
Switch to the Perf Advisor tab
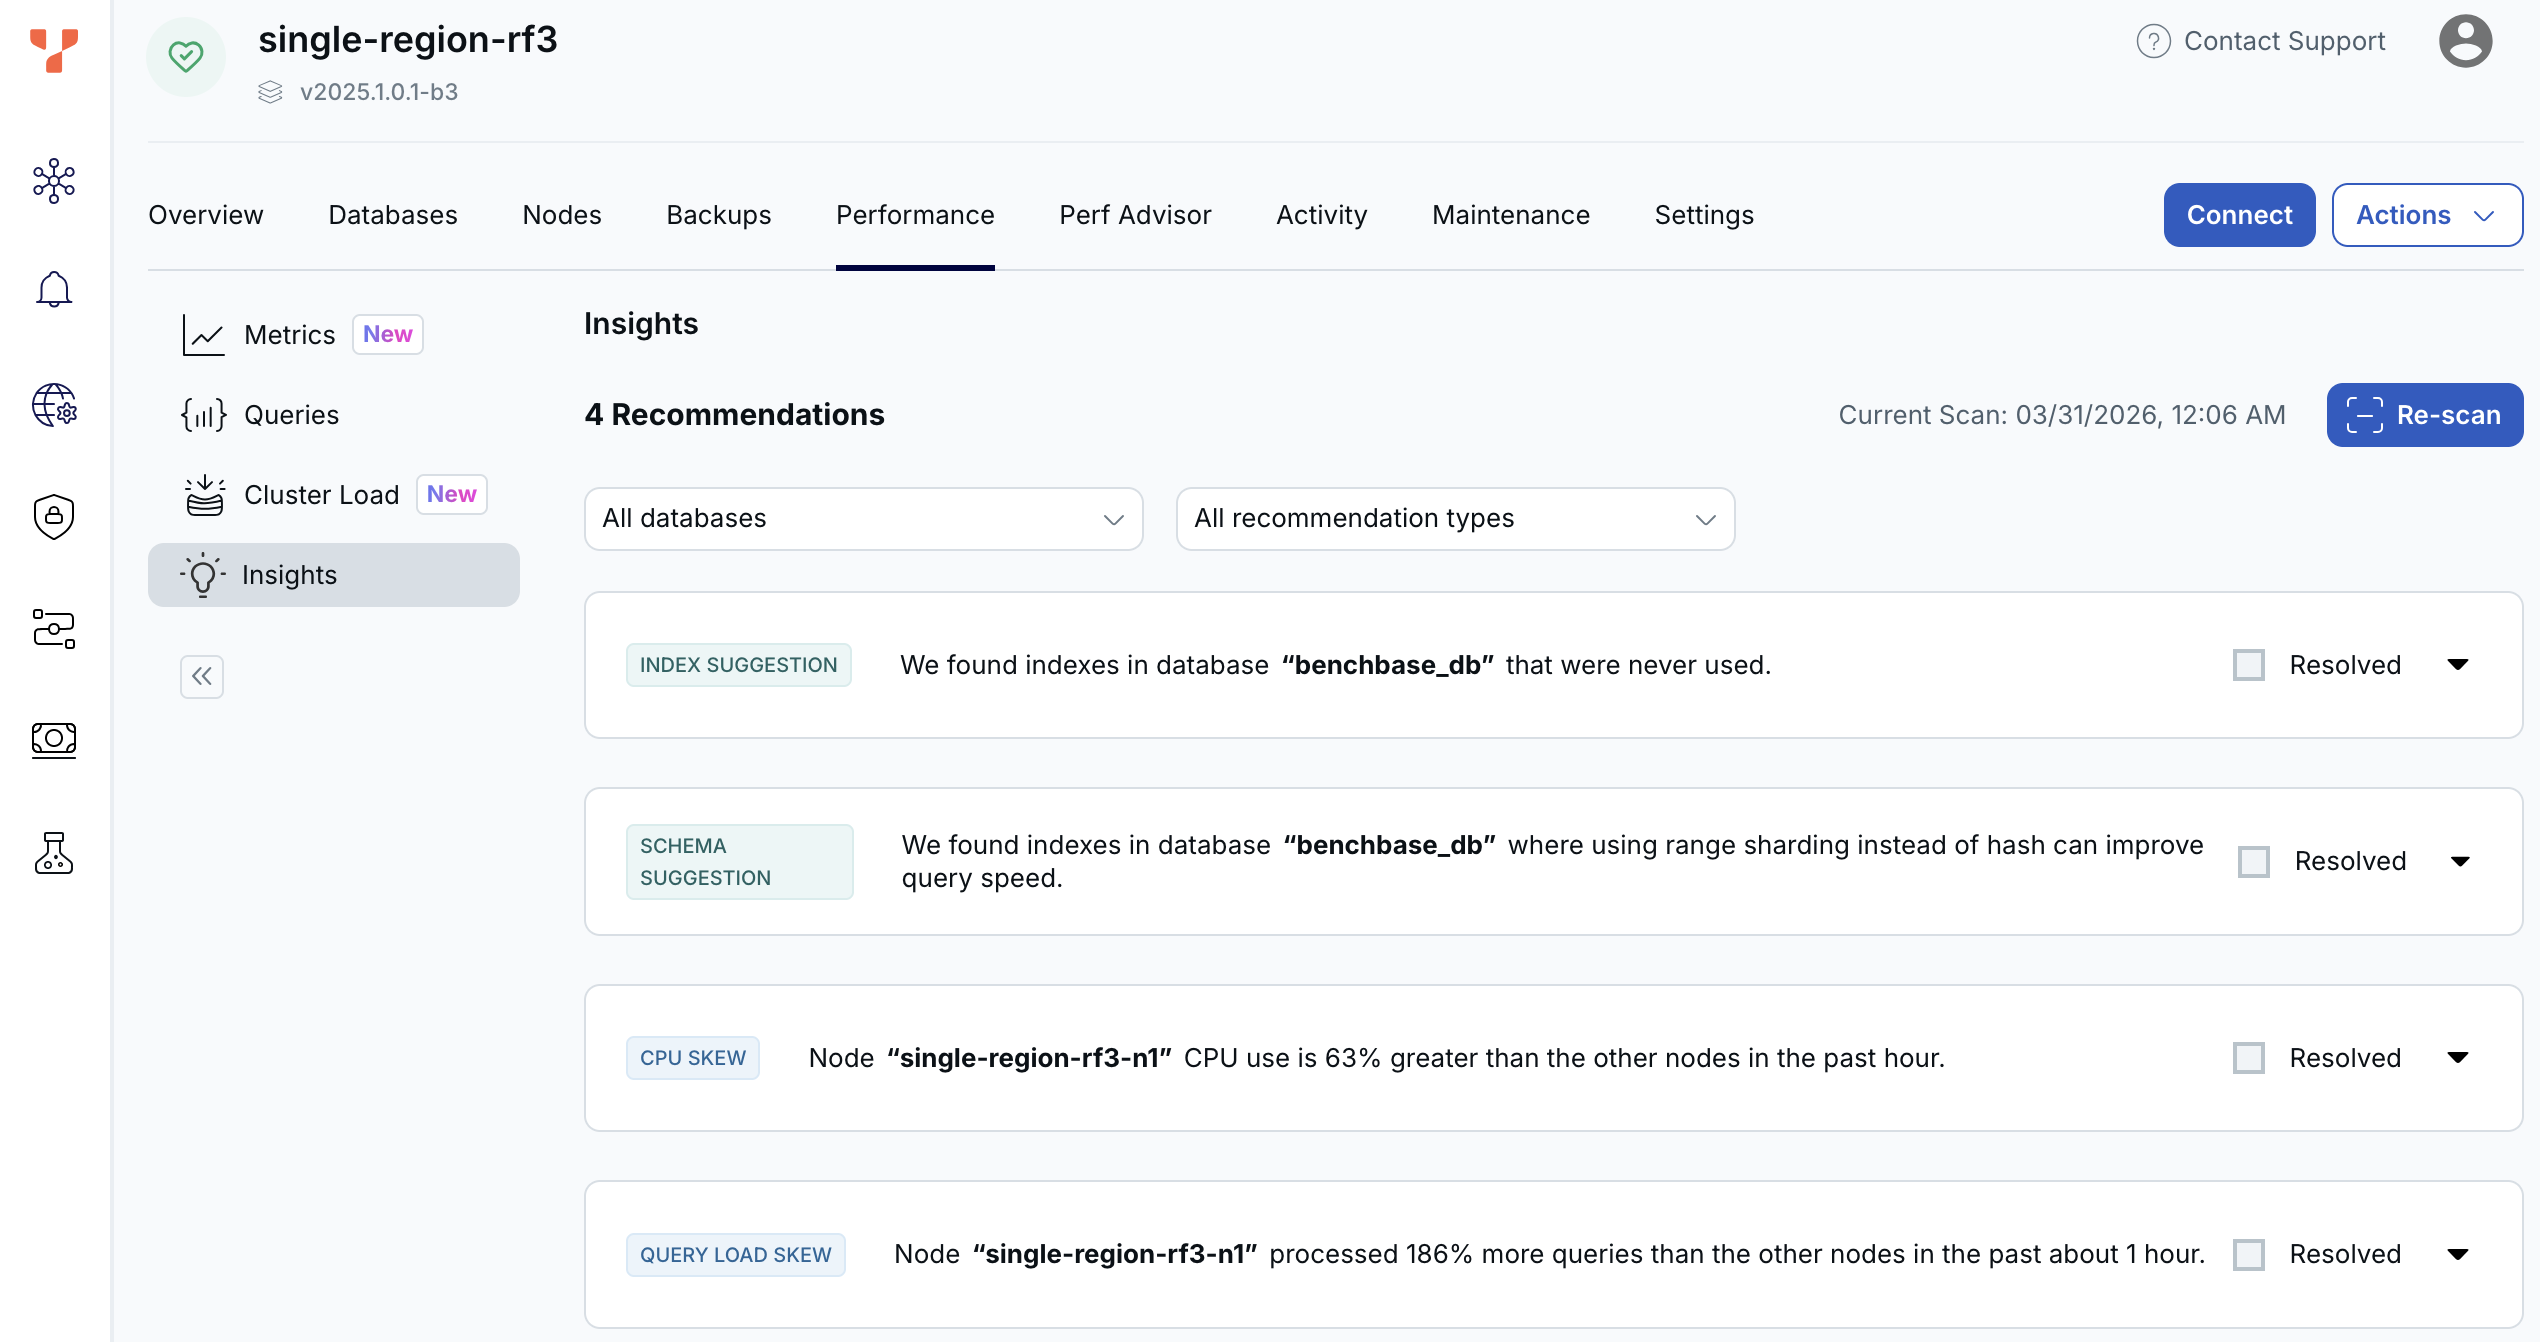[x=1135, y=215]
